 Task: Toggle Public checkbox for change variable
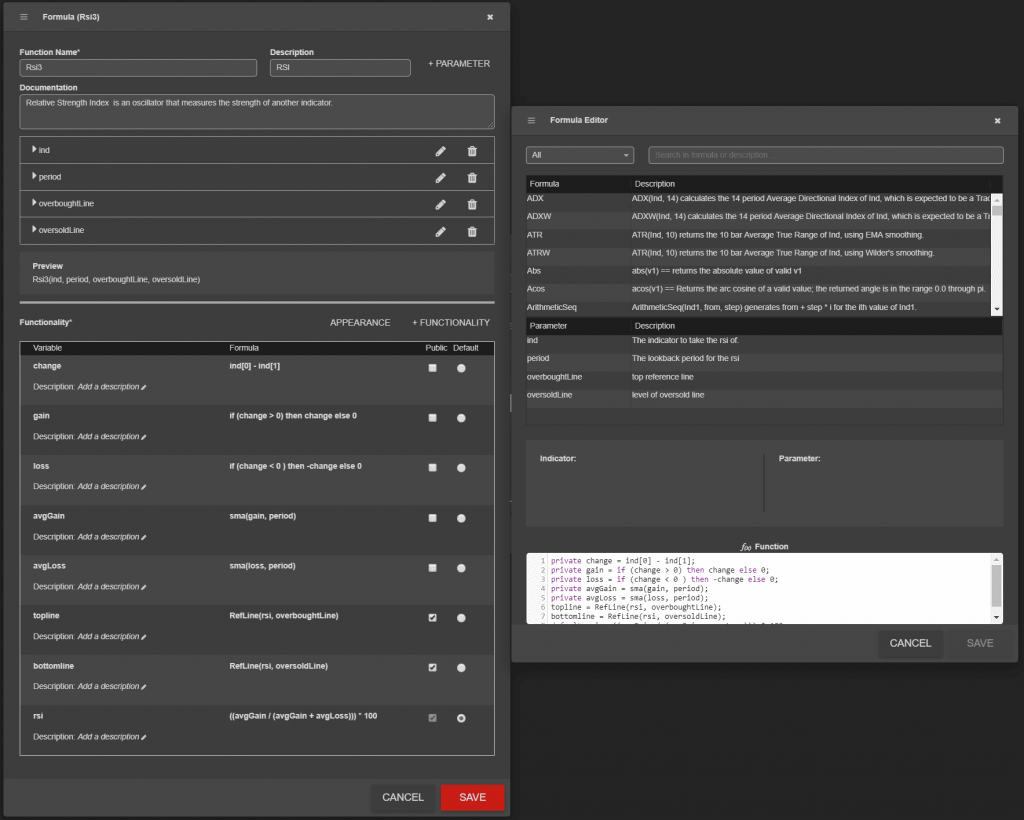tap(432, 368)
